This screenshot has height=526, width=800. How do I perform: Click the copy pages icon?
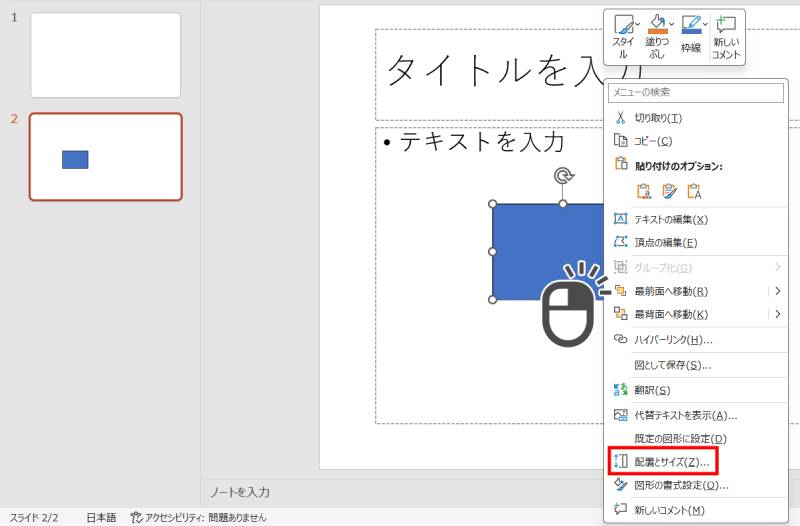point(620,140)
